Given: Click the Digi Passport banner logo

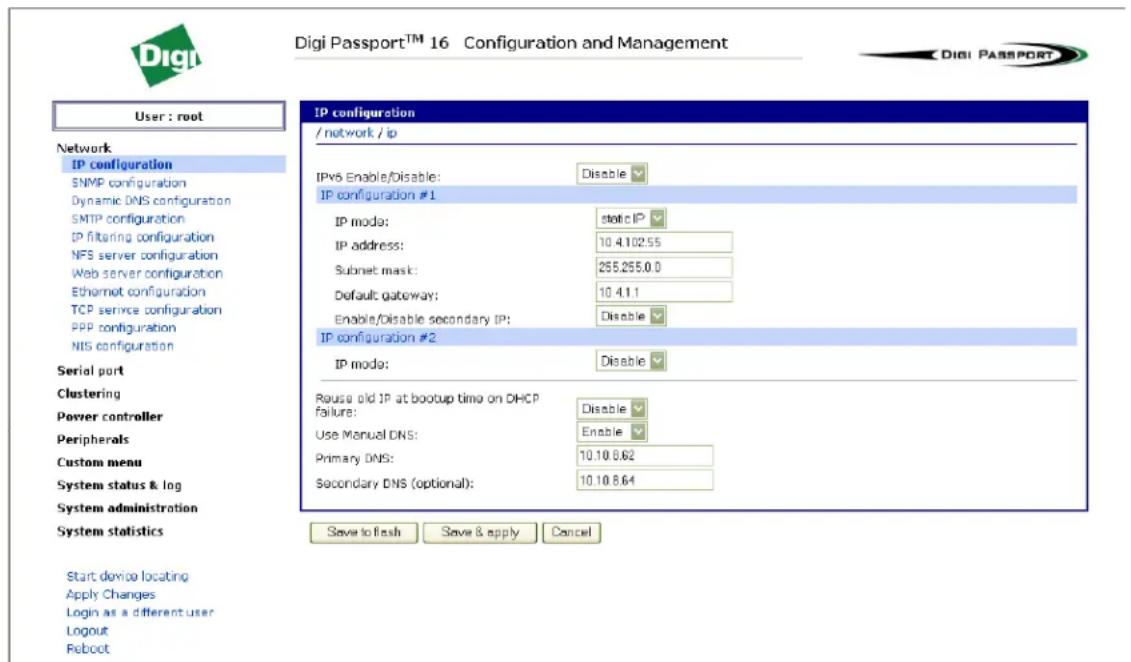Looking at the screenshot, I should pyautogui.click(x=974, y=54).
